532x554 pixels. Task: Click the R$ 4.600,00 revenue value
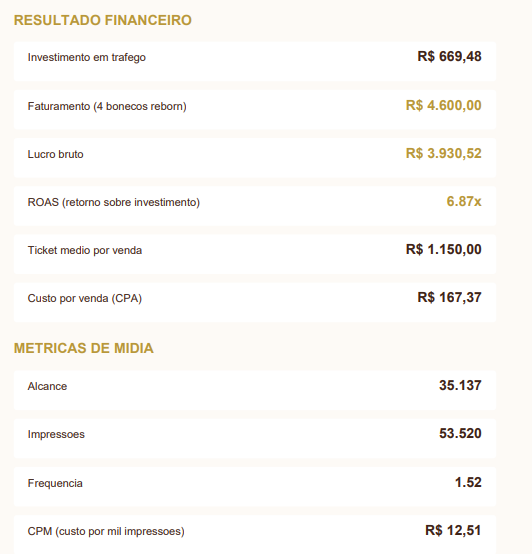(443, 105)
